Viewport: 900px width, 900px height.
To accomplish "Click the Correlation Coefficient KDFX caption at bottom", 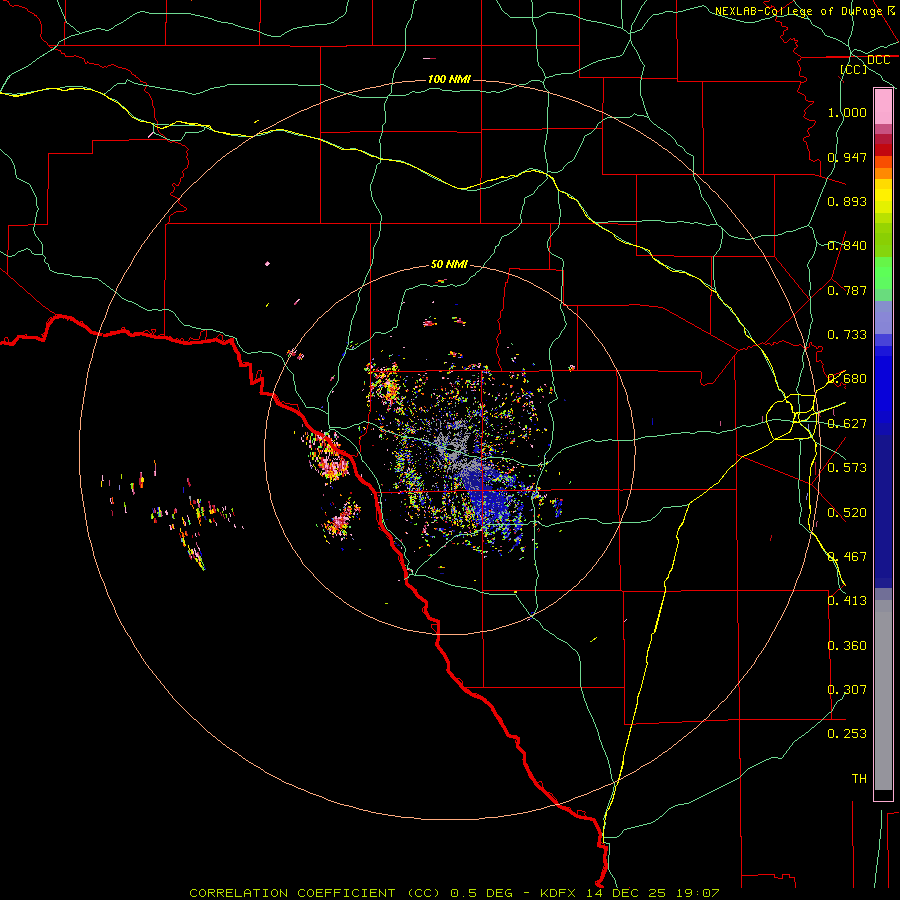I will (454, 893).
